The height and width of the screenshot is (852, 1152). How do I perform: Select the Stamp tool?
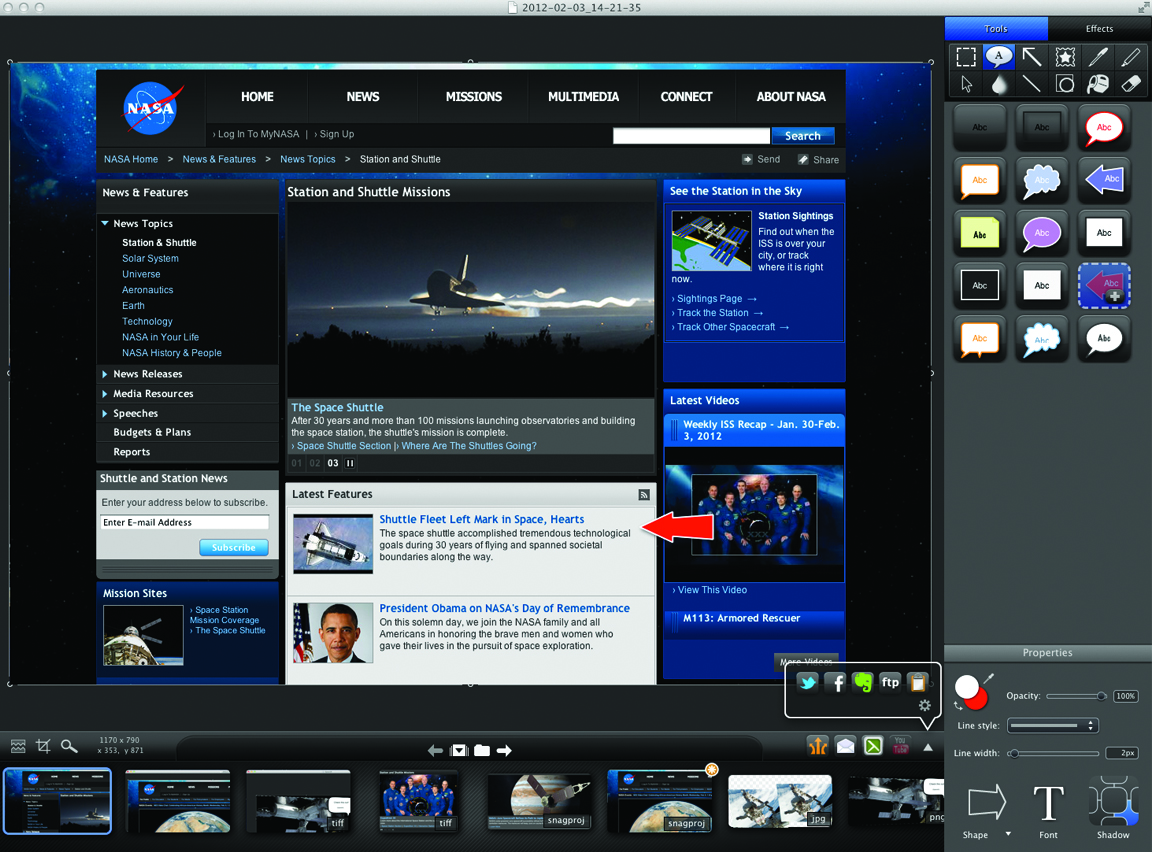[1065, 58]
